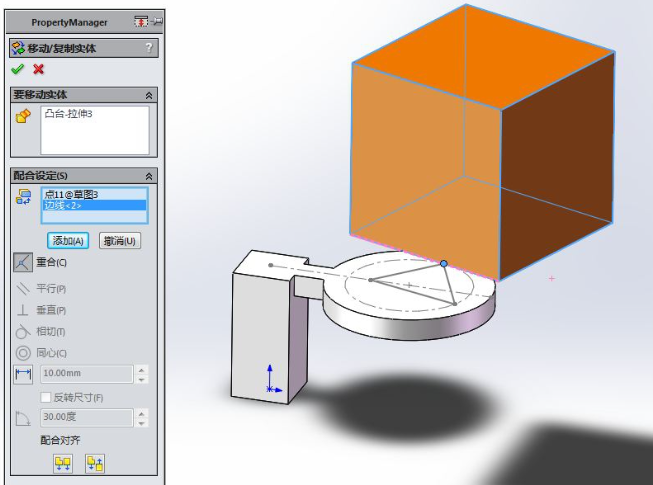Select 点11@草图3 in mate list
653x485 pixels.
(x=71, y=194)
